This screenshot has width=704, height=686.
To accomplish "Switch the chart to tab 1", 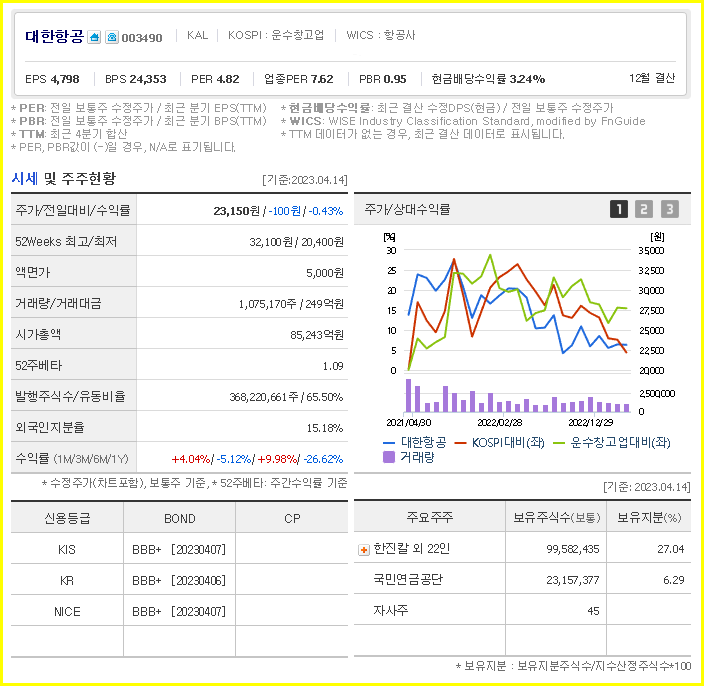I will [619, 209].
